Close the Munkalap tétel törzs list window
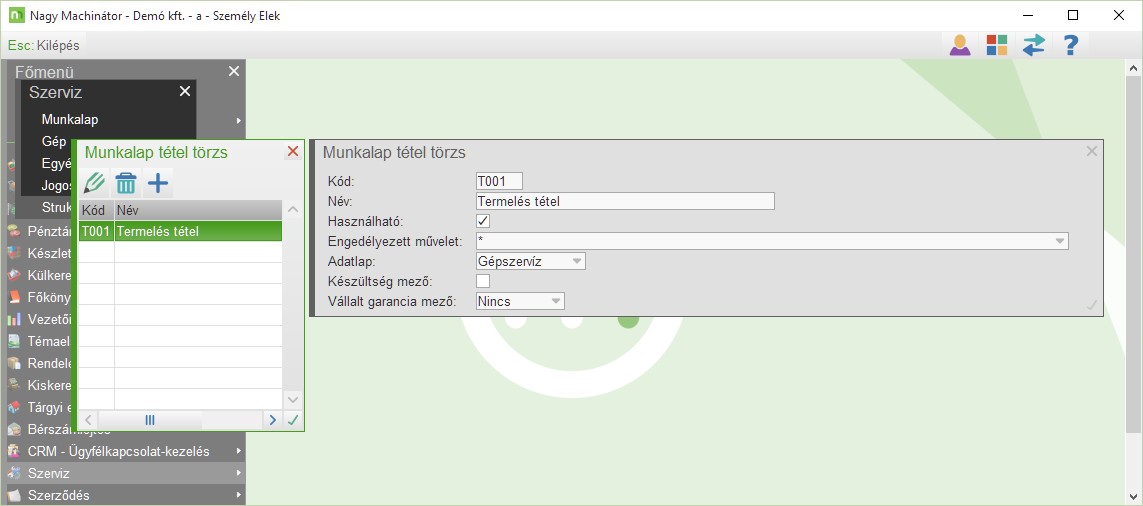This screenshot has width=1143, height=506. click(293, 152)
